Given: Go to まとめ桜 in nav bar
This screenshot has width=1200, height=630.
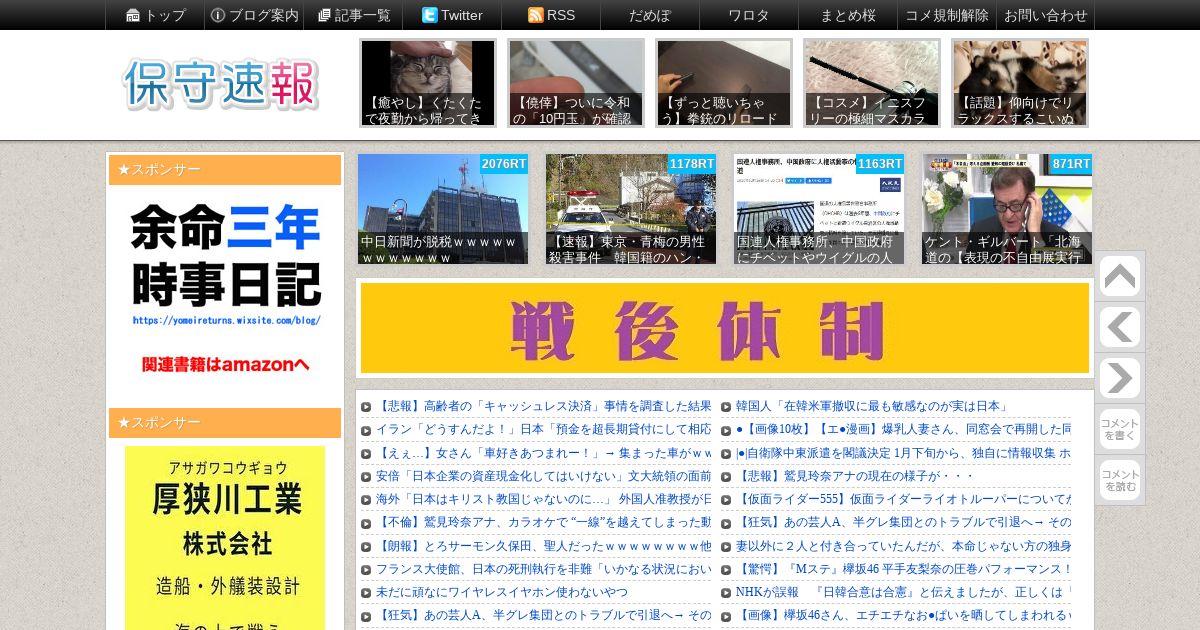Looking at the screenshot, I should 848,15.
